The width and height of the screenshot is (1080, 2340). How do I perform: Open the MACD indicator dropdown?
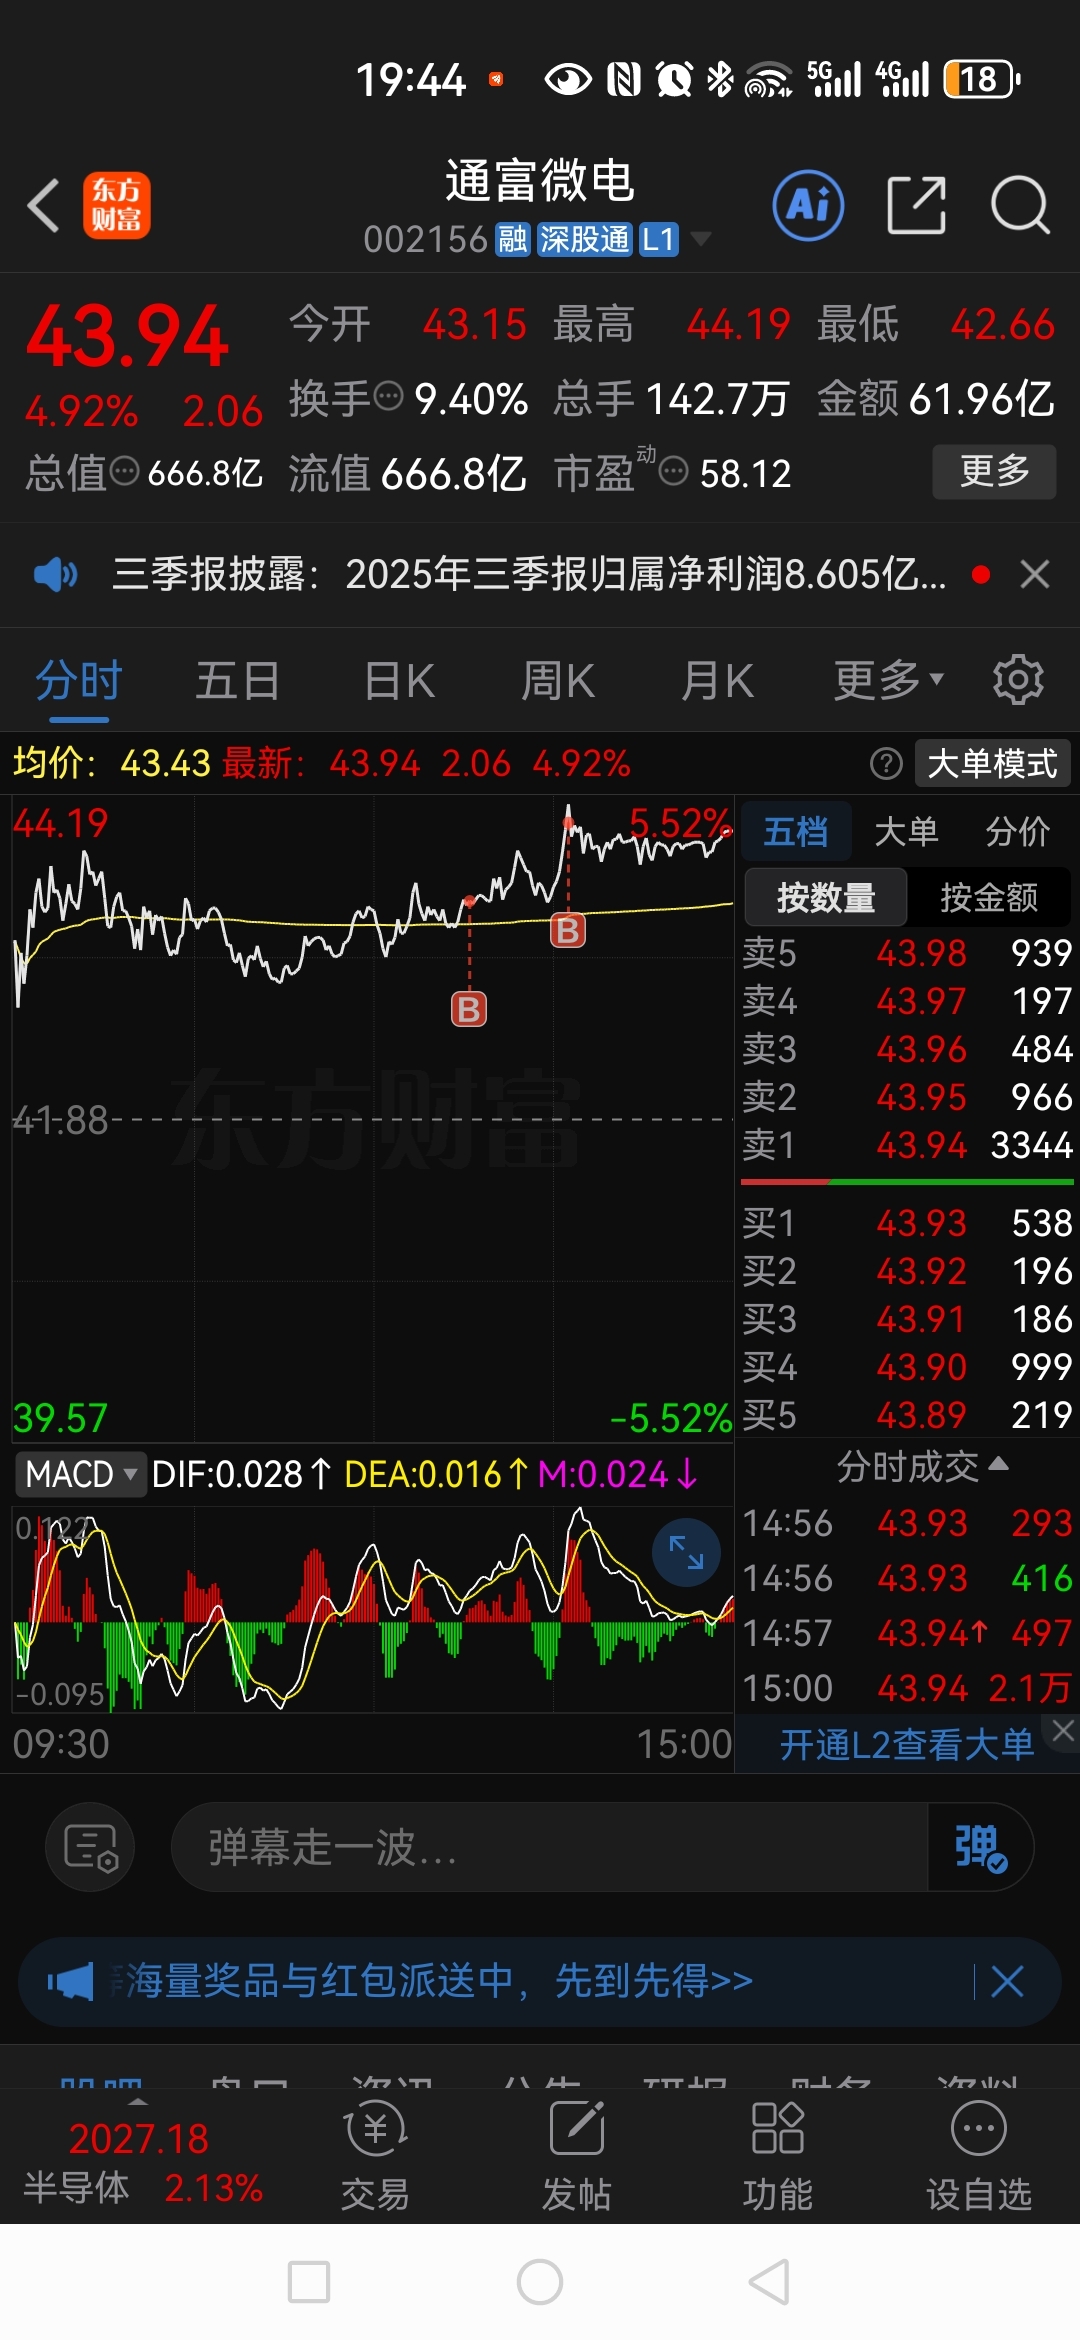coord(81,1474)
